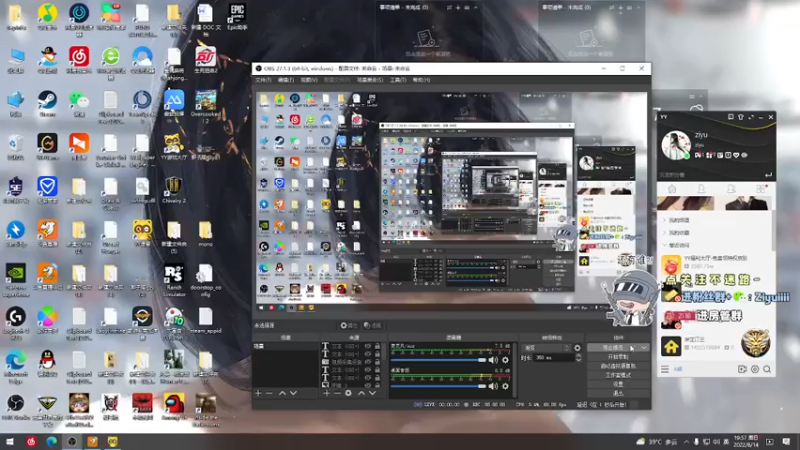Screen dimensions: 800x450
Task: Open OBS Scene Collection menu
Action: click(370, 80)
